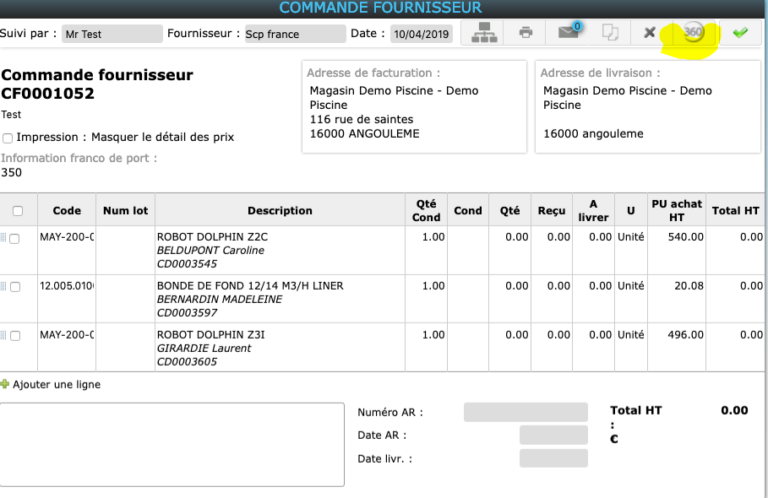The image size is (768, 498).
Task: Open the Suivi par Mr Test field
Action: tap(111, 34)
